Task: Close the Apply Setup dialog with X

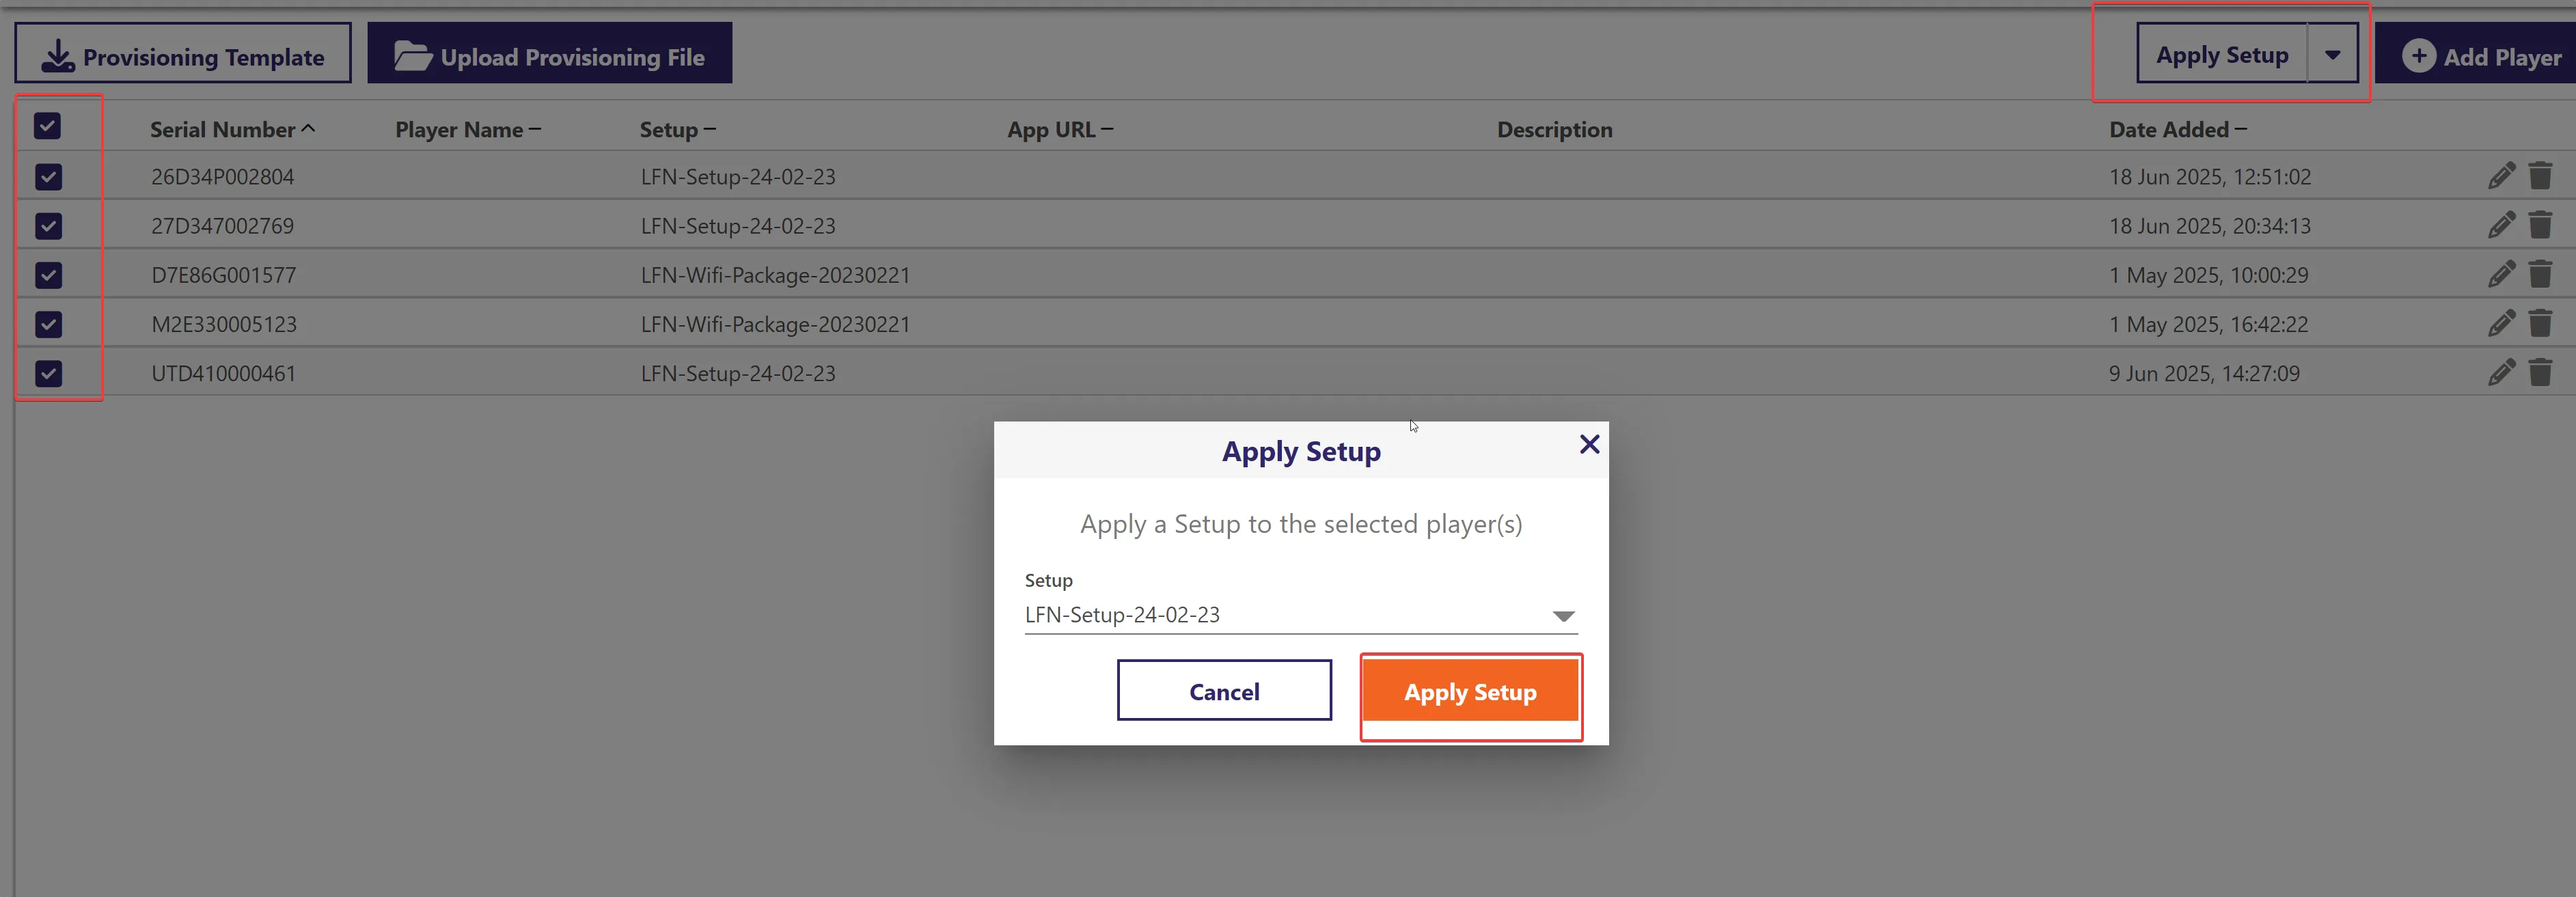Action: 1589,444
